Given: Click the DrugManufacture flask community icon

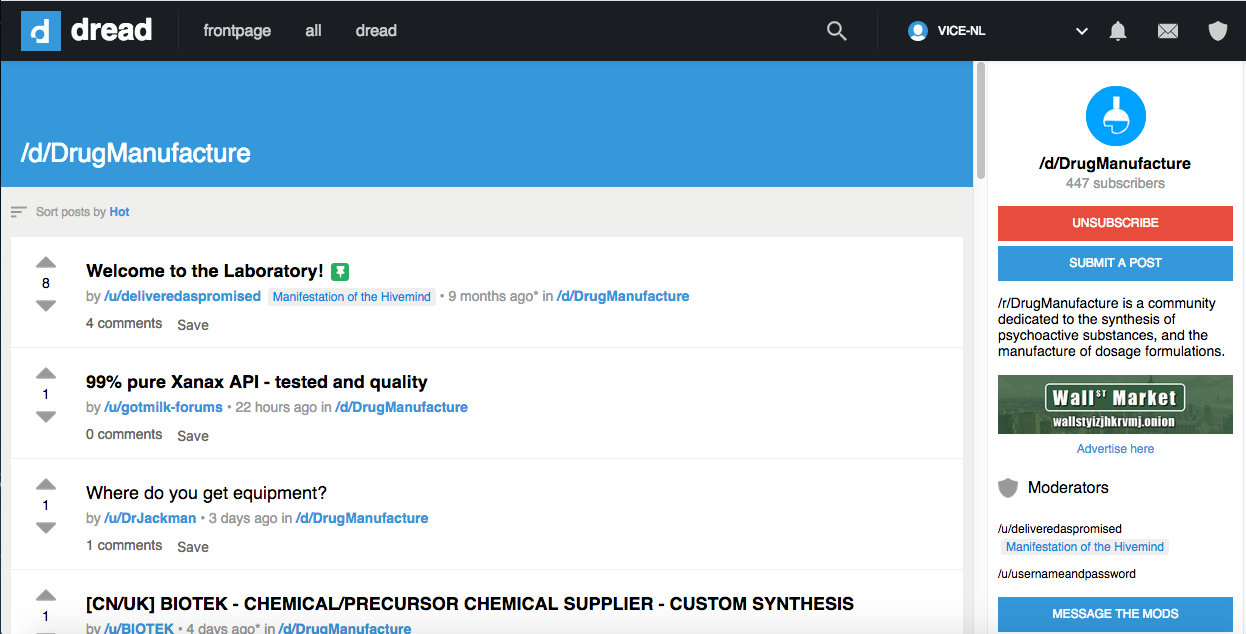Looking at the screenshot, I should point(1115,116).
